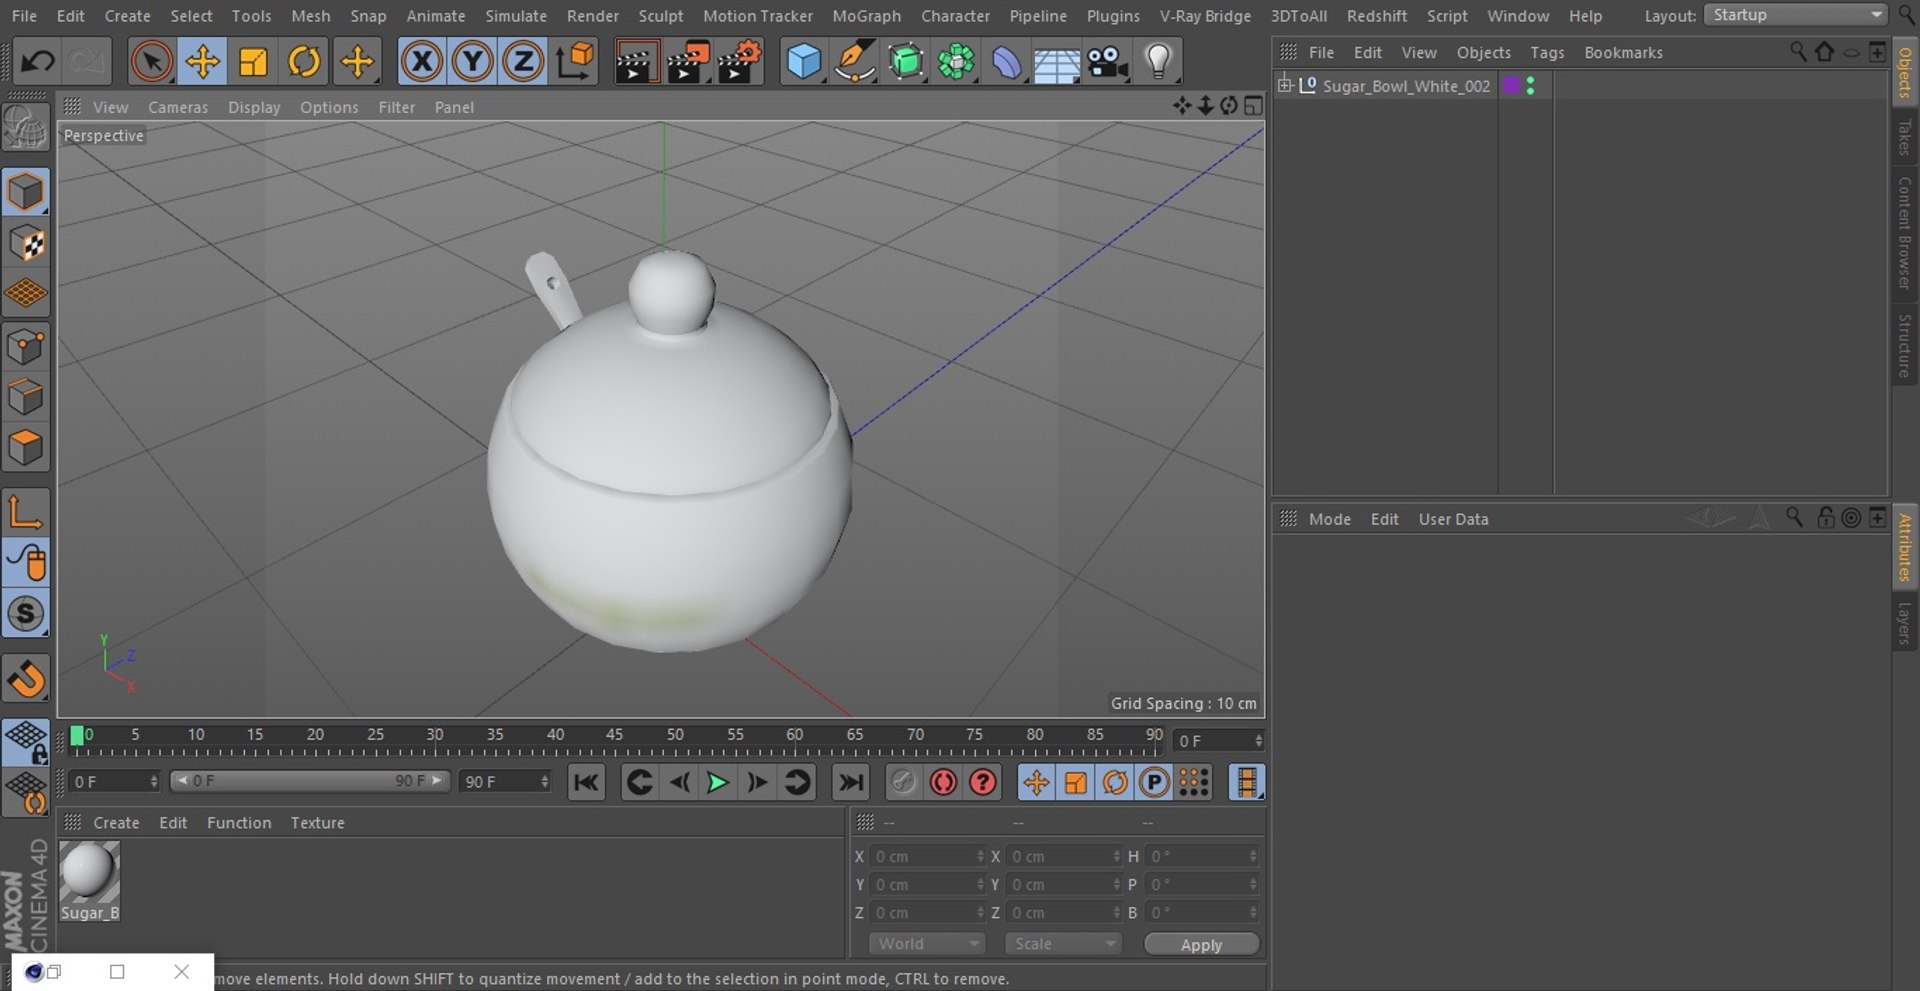
Task: Open Edit Render Settings icon
Action: click(x=740, y=62)
